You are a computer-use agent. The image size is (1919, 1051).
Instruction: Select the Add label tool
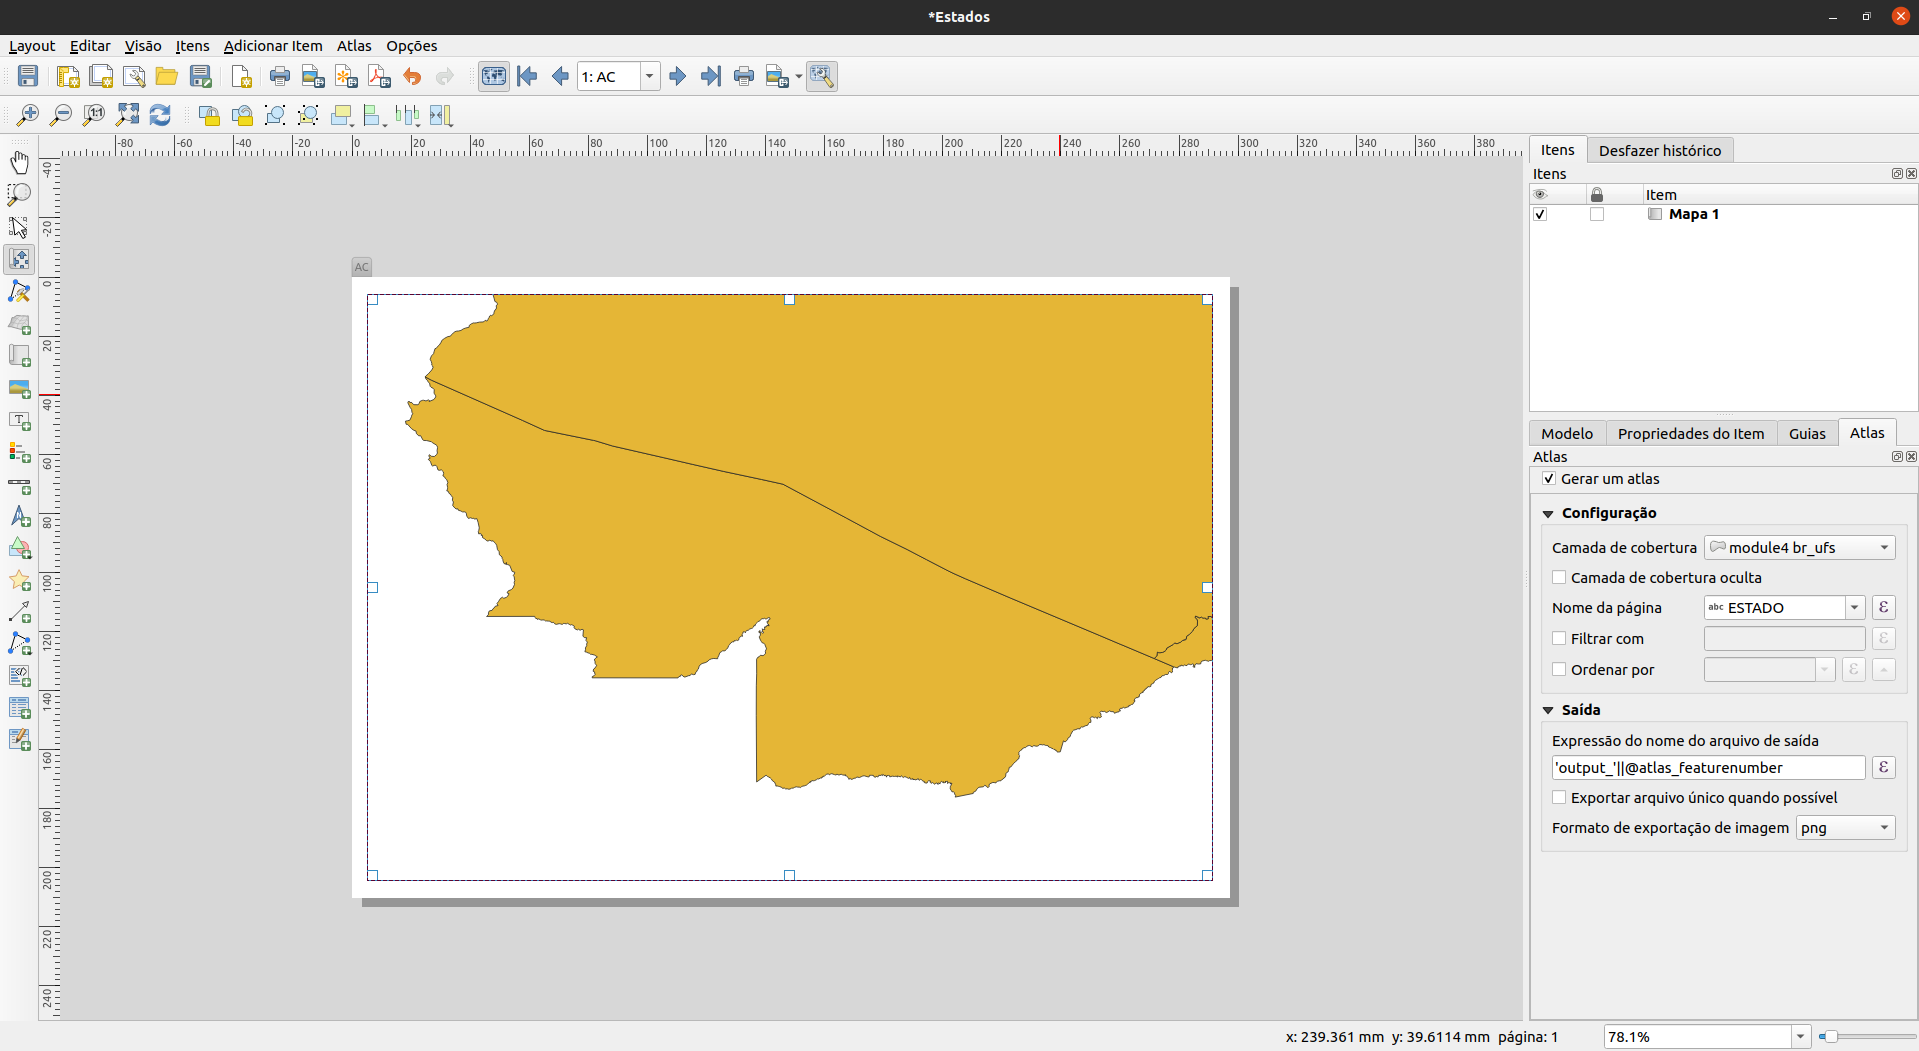tap(19, 421)
